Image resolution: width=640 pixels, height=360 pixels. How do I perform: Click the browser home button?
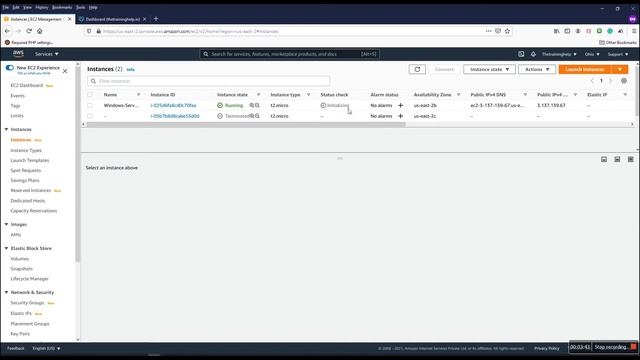tap(40, 31)
